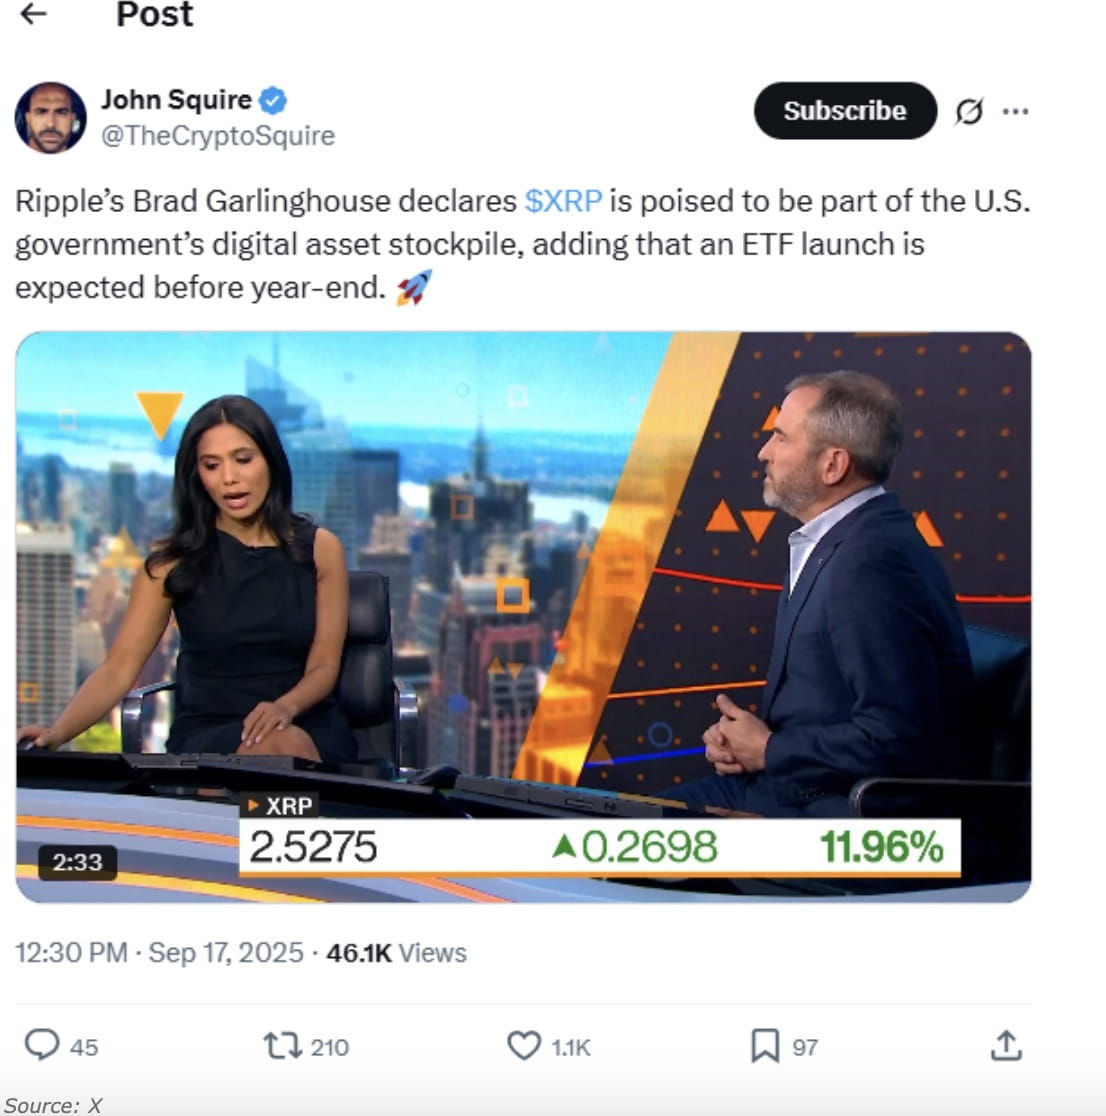
Task: Click the blue verified badge
Action: 273,100
